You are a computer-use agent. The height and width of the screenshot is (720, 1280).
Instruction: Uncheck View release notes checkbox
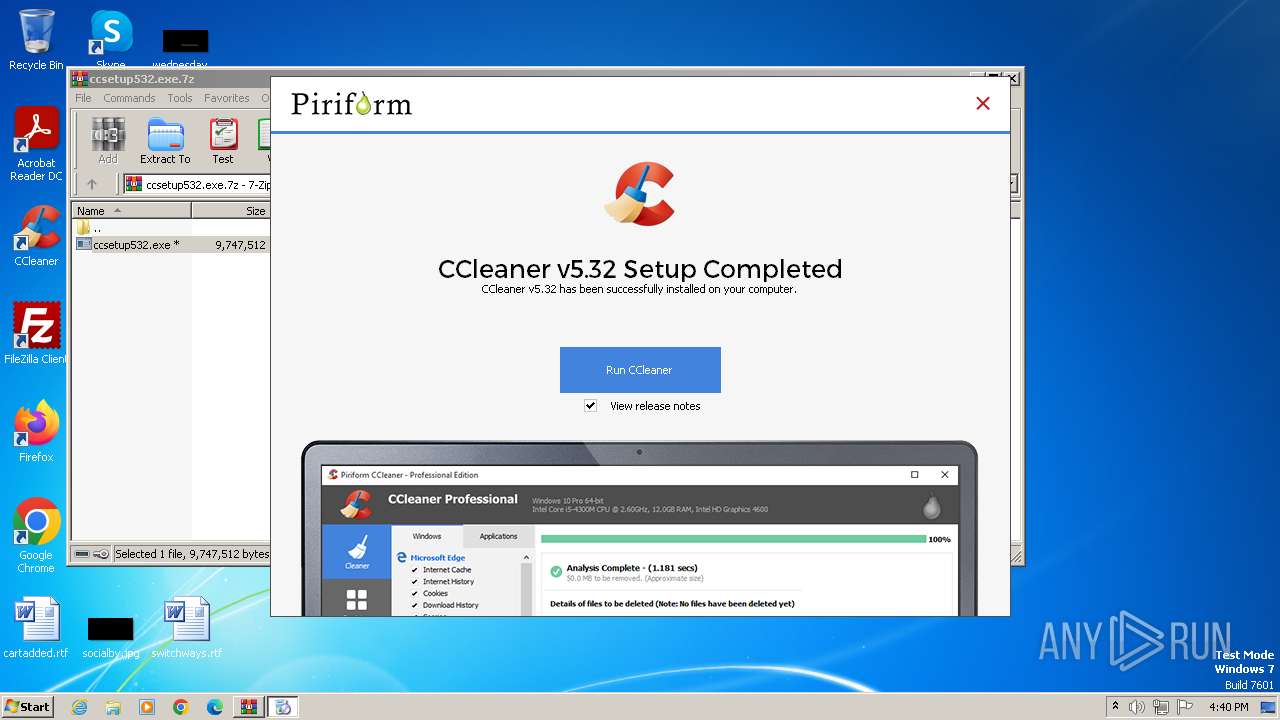click(590, 406)
